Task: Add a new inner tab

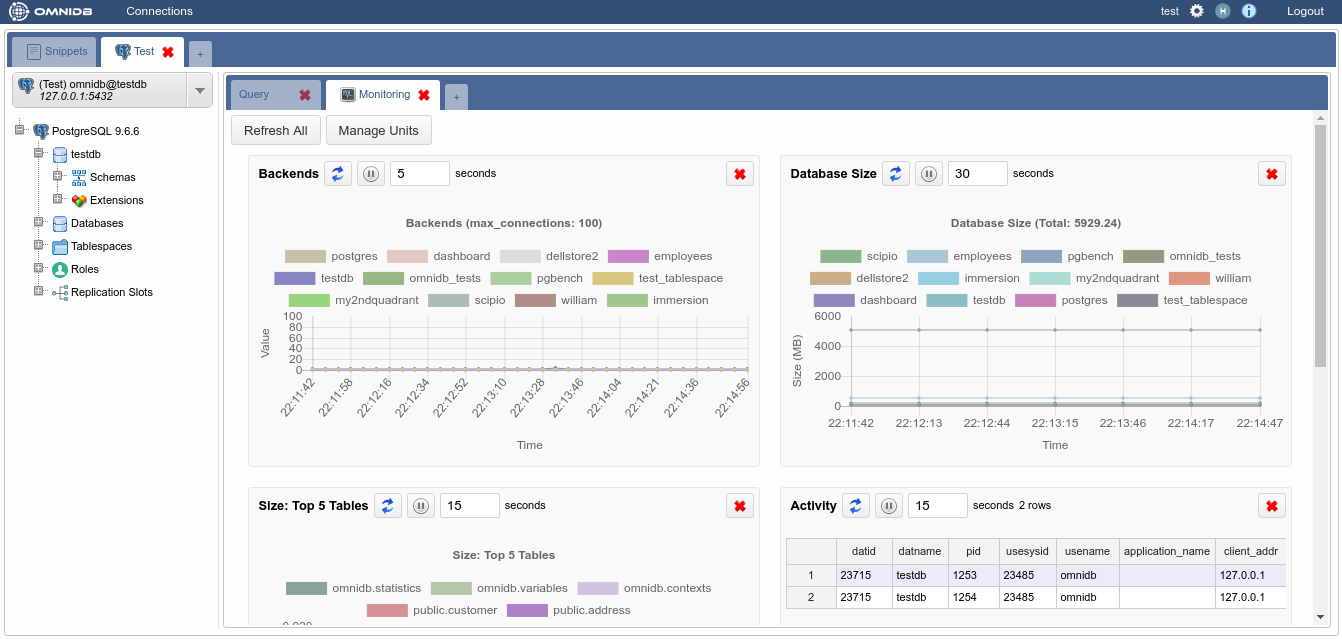Action: click(x=456, y=97)
